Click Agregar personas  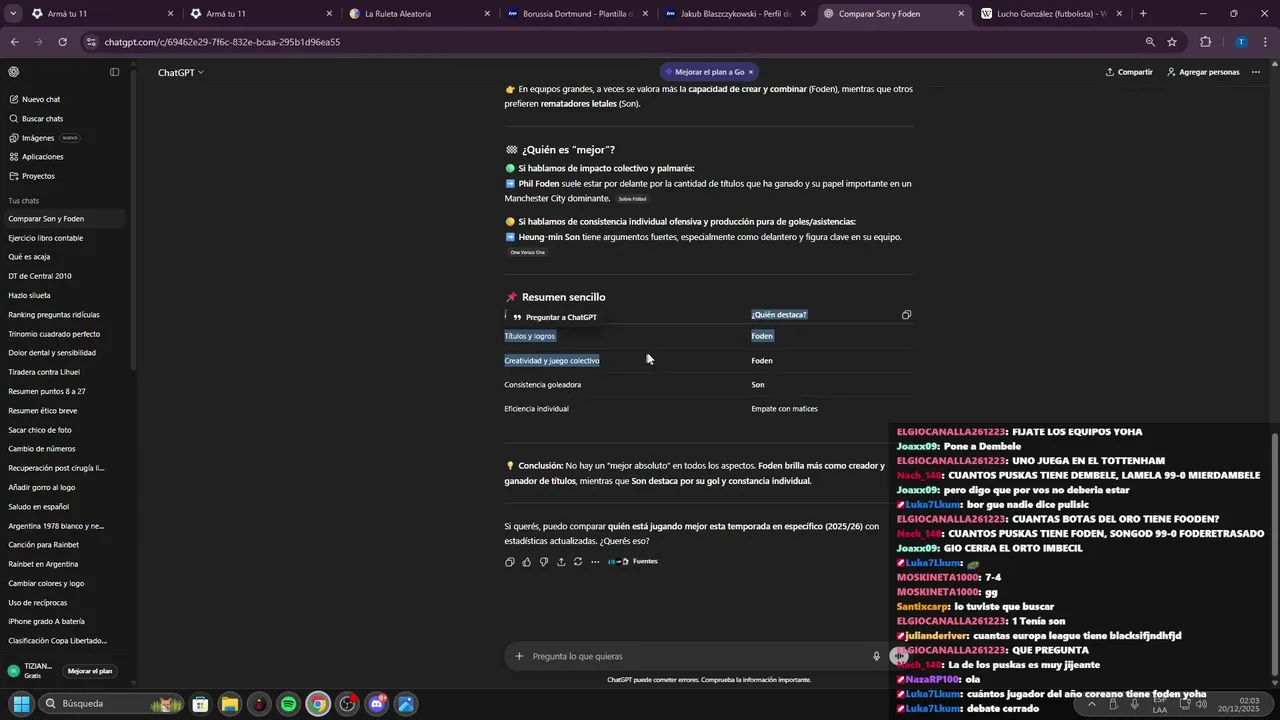[1203, 72]
